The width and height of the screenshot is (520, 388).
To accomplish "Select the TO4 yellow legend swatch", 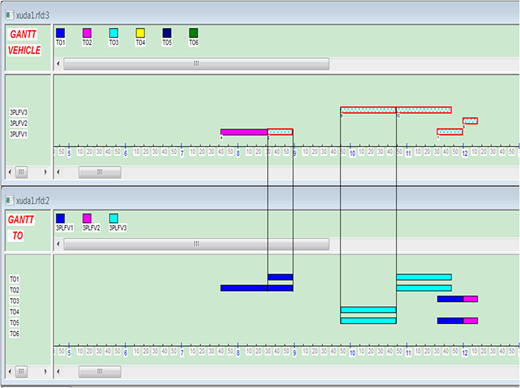I will 140,33.
